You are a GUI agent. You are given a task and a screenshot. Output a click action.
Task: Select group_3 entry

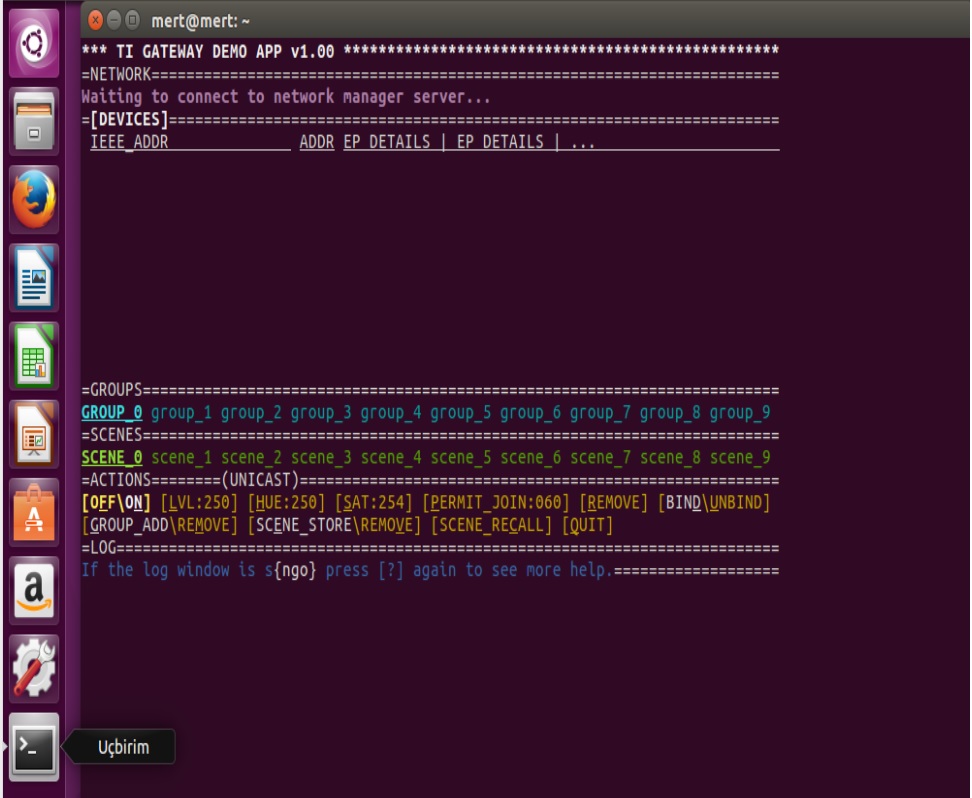click(320, 412)
